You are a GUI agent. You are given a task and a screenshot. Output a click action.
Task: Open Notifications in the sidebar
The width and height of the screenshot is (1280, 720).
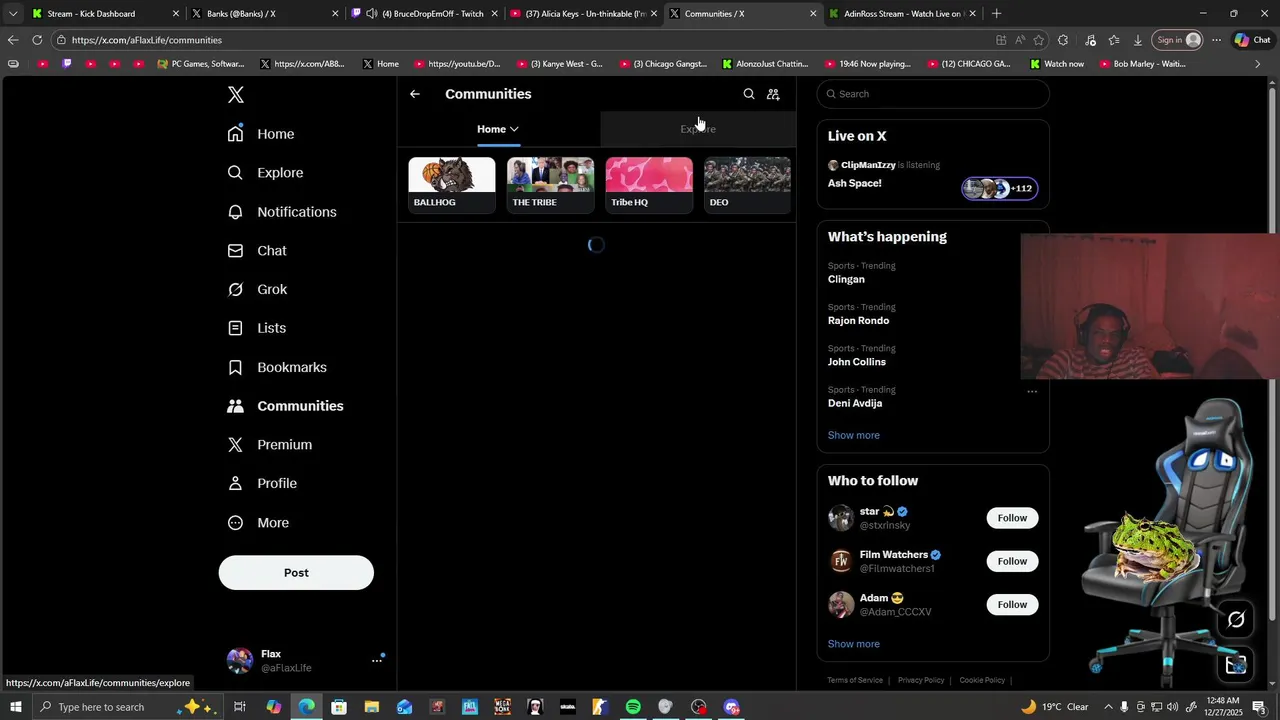(x=283, y=212)
